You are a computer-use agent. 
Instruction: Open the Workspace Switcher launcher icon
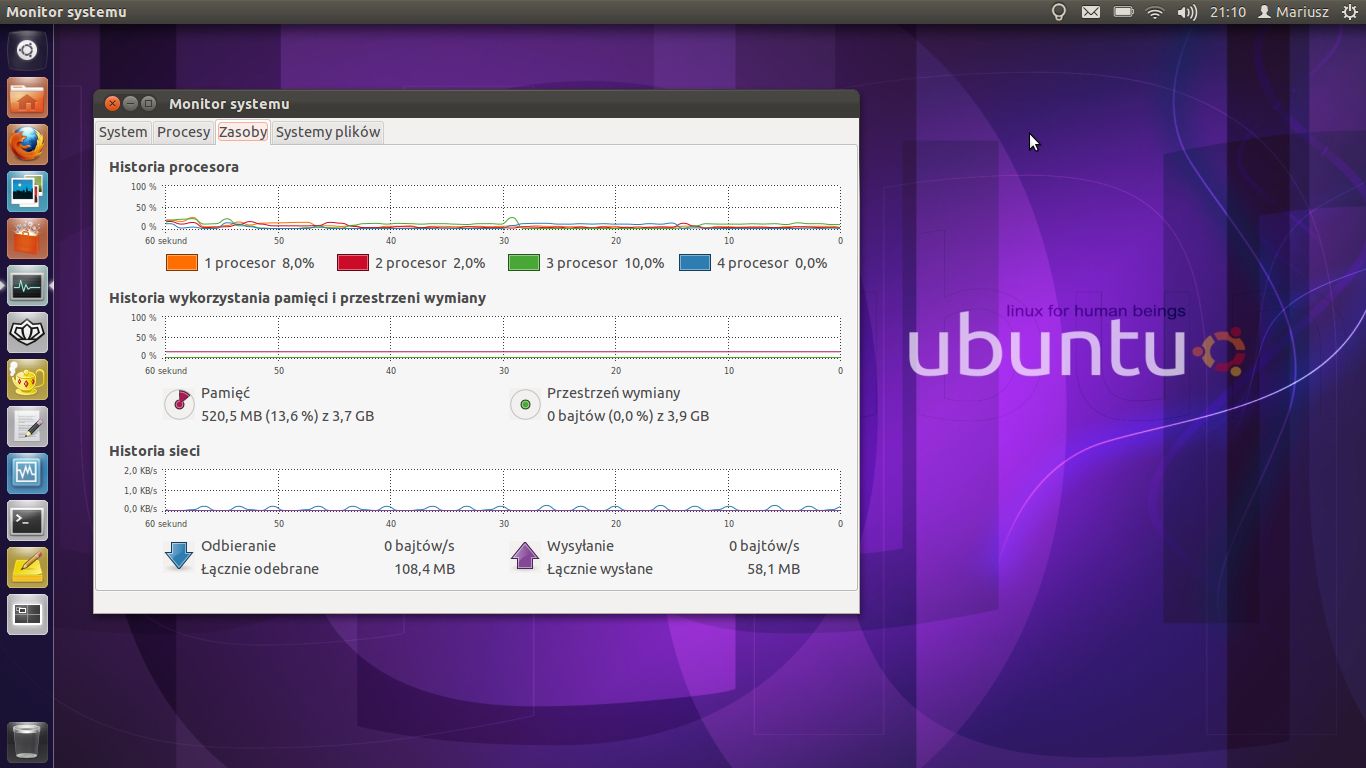click(27, 614)
